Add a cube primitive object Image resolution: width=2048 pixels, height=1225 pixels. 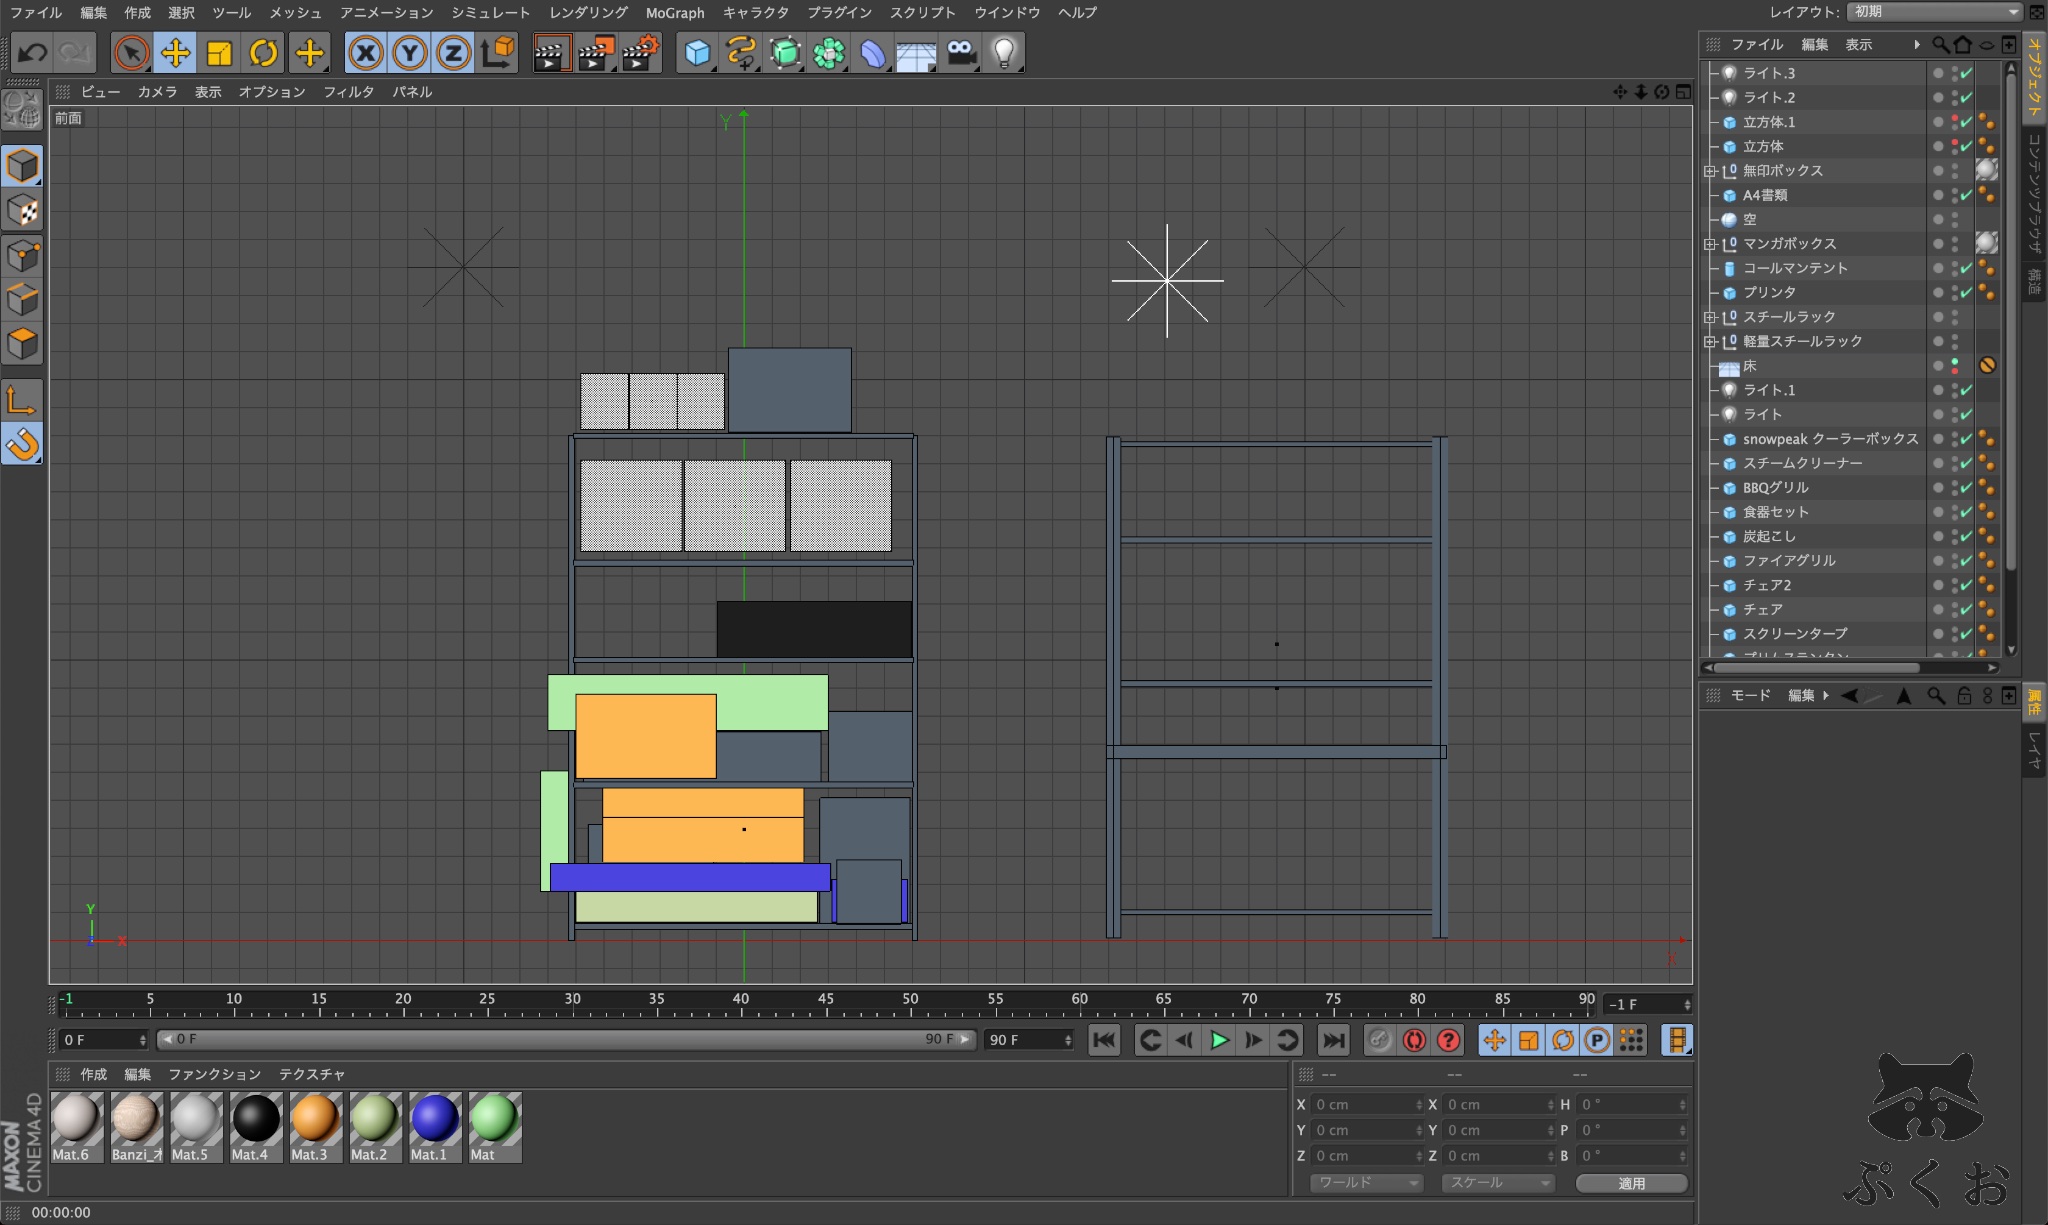(697, 52)
